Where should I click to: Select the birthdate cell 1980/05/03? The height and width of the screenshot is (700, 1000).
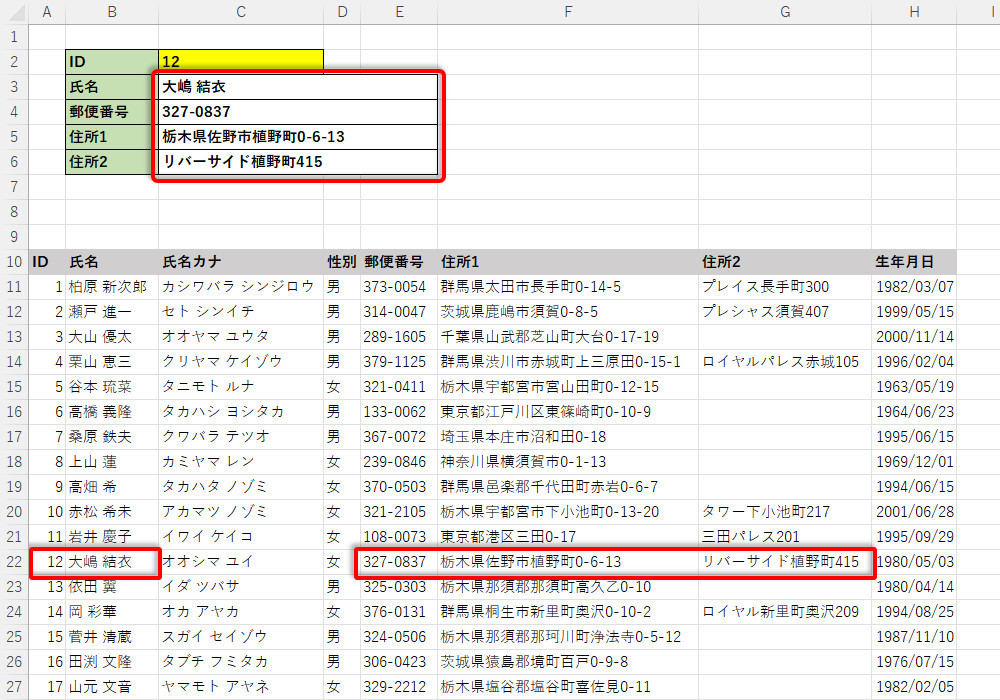click(x=914, y=562)
